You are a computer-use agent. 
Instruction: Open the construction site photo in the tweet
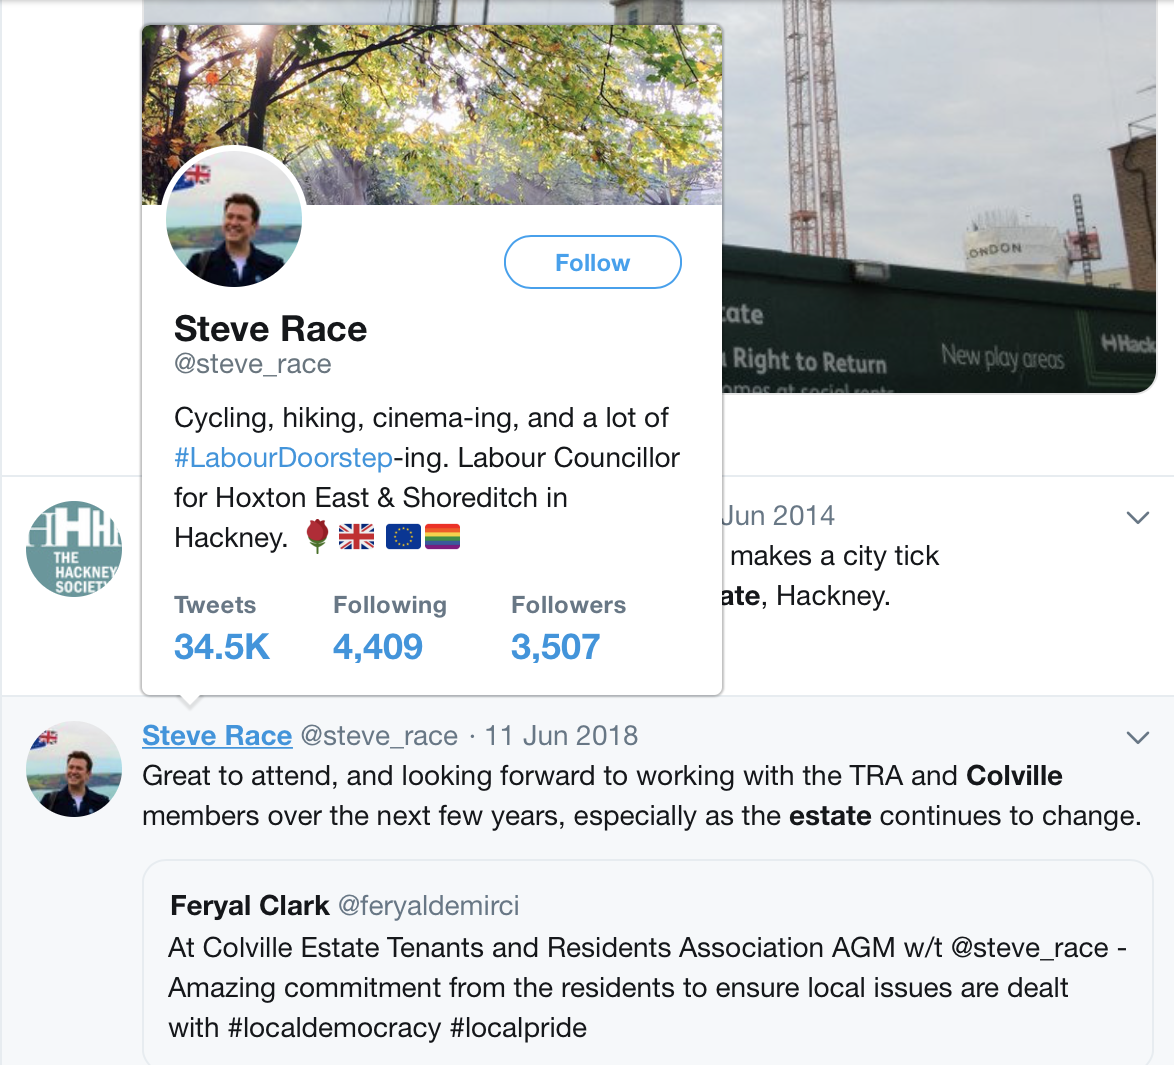pos(939,196)
